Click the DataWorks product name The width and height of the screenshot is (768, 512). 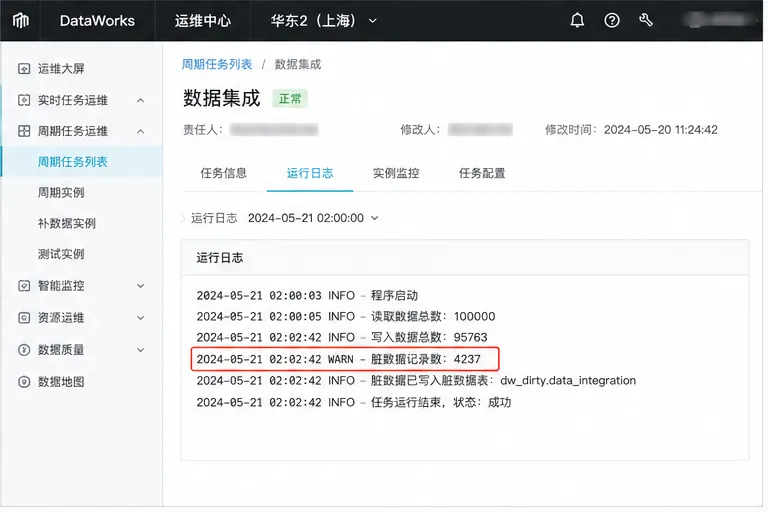point(97,21)
